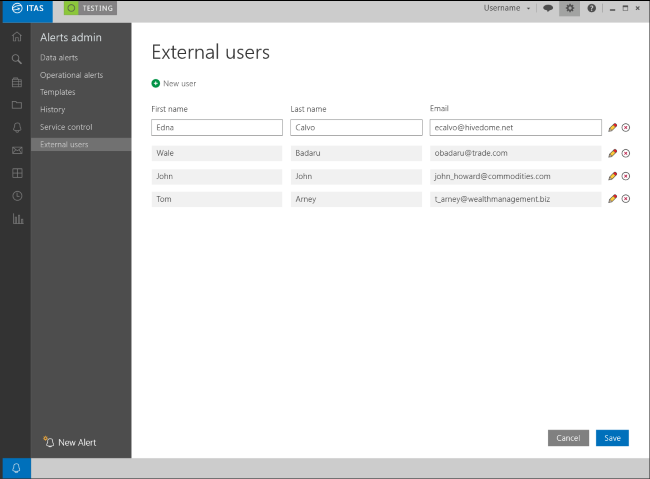The image size is (650, 479).
Task: Open the search magnifier icon in sidebar
Action: (17, 59)
